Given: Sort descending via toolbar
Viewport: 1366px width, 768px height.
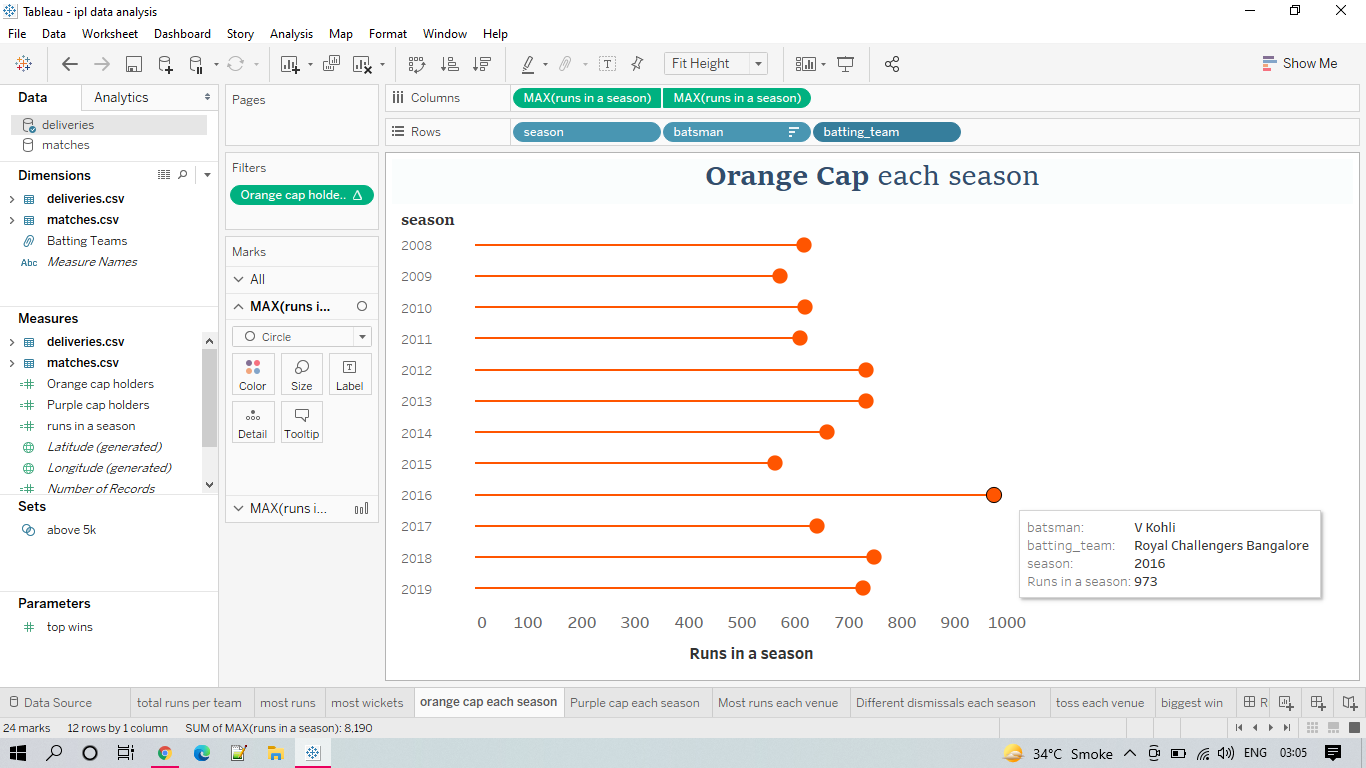Looking at the screenshot, I should 482,63.
